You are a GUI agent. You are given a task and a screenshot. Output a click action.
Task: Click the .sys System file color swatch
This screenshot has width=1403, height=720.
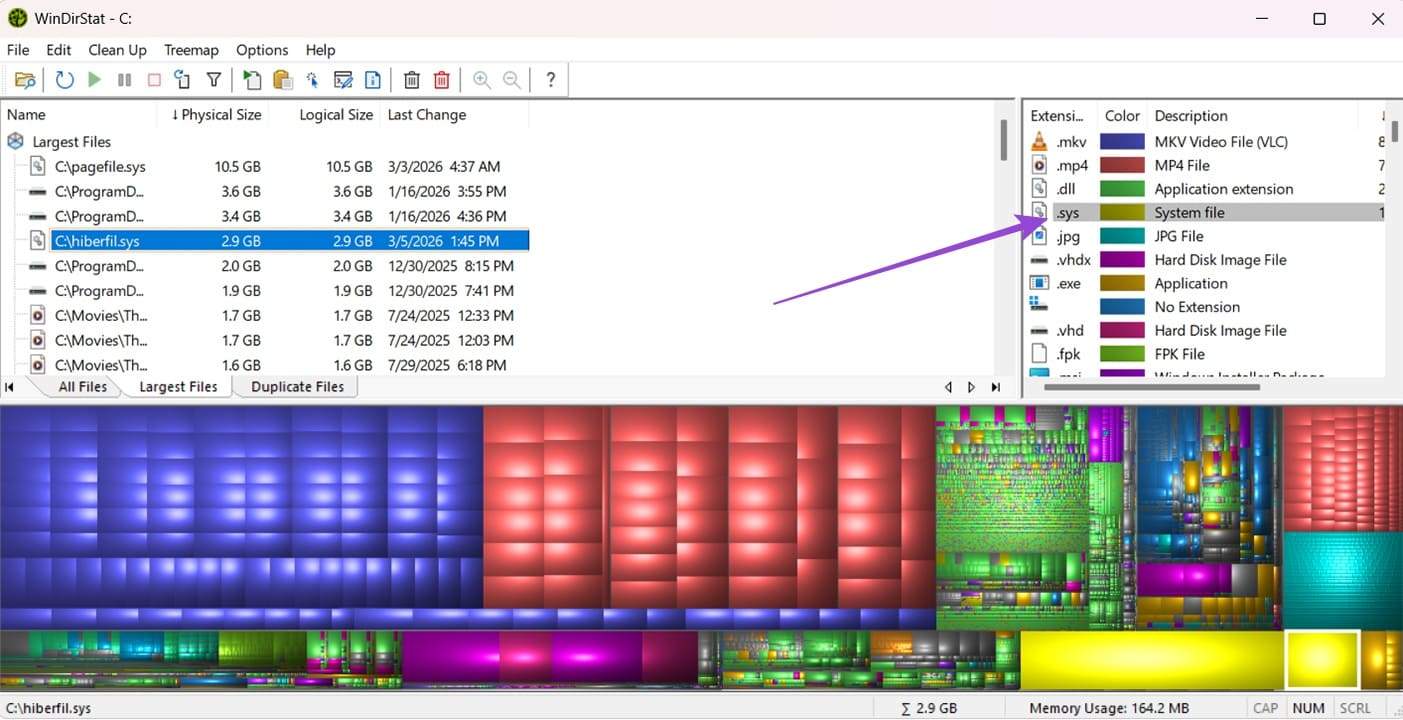1121,212
